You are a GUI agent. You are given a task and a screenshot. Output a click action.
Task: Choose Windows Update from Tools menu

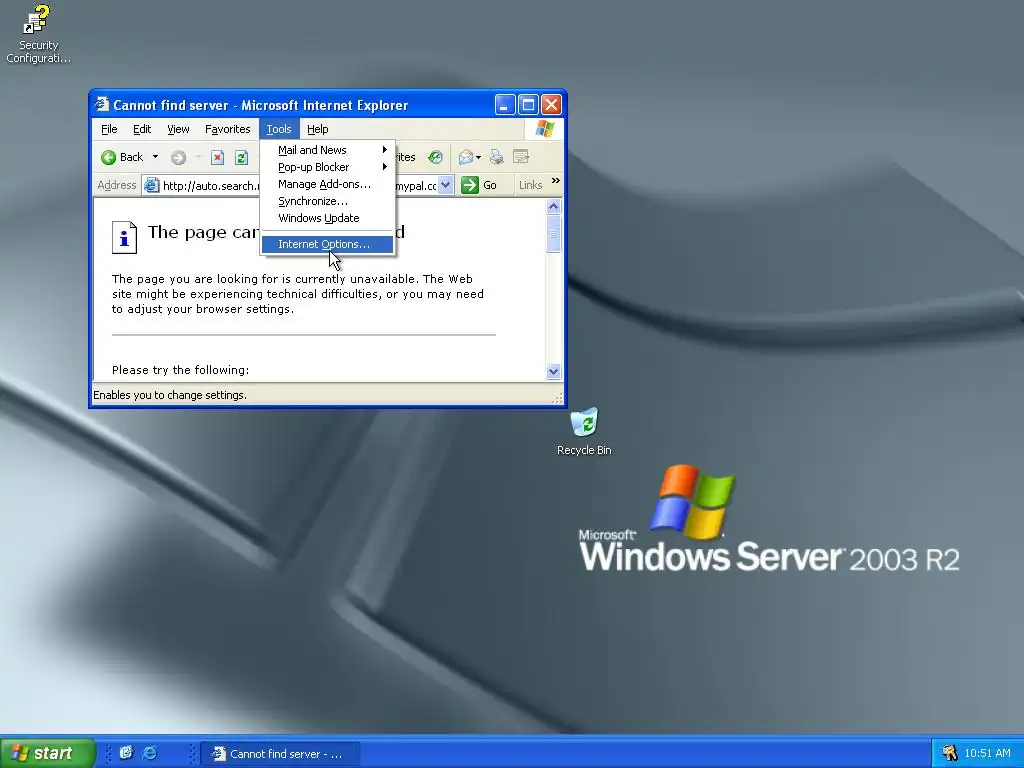327,218
